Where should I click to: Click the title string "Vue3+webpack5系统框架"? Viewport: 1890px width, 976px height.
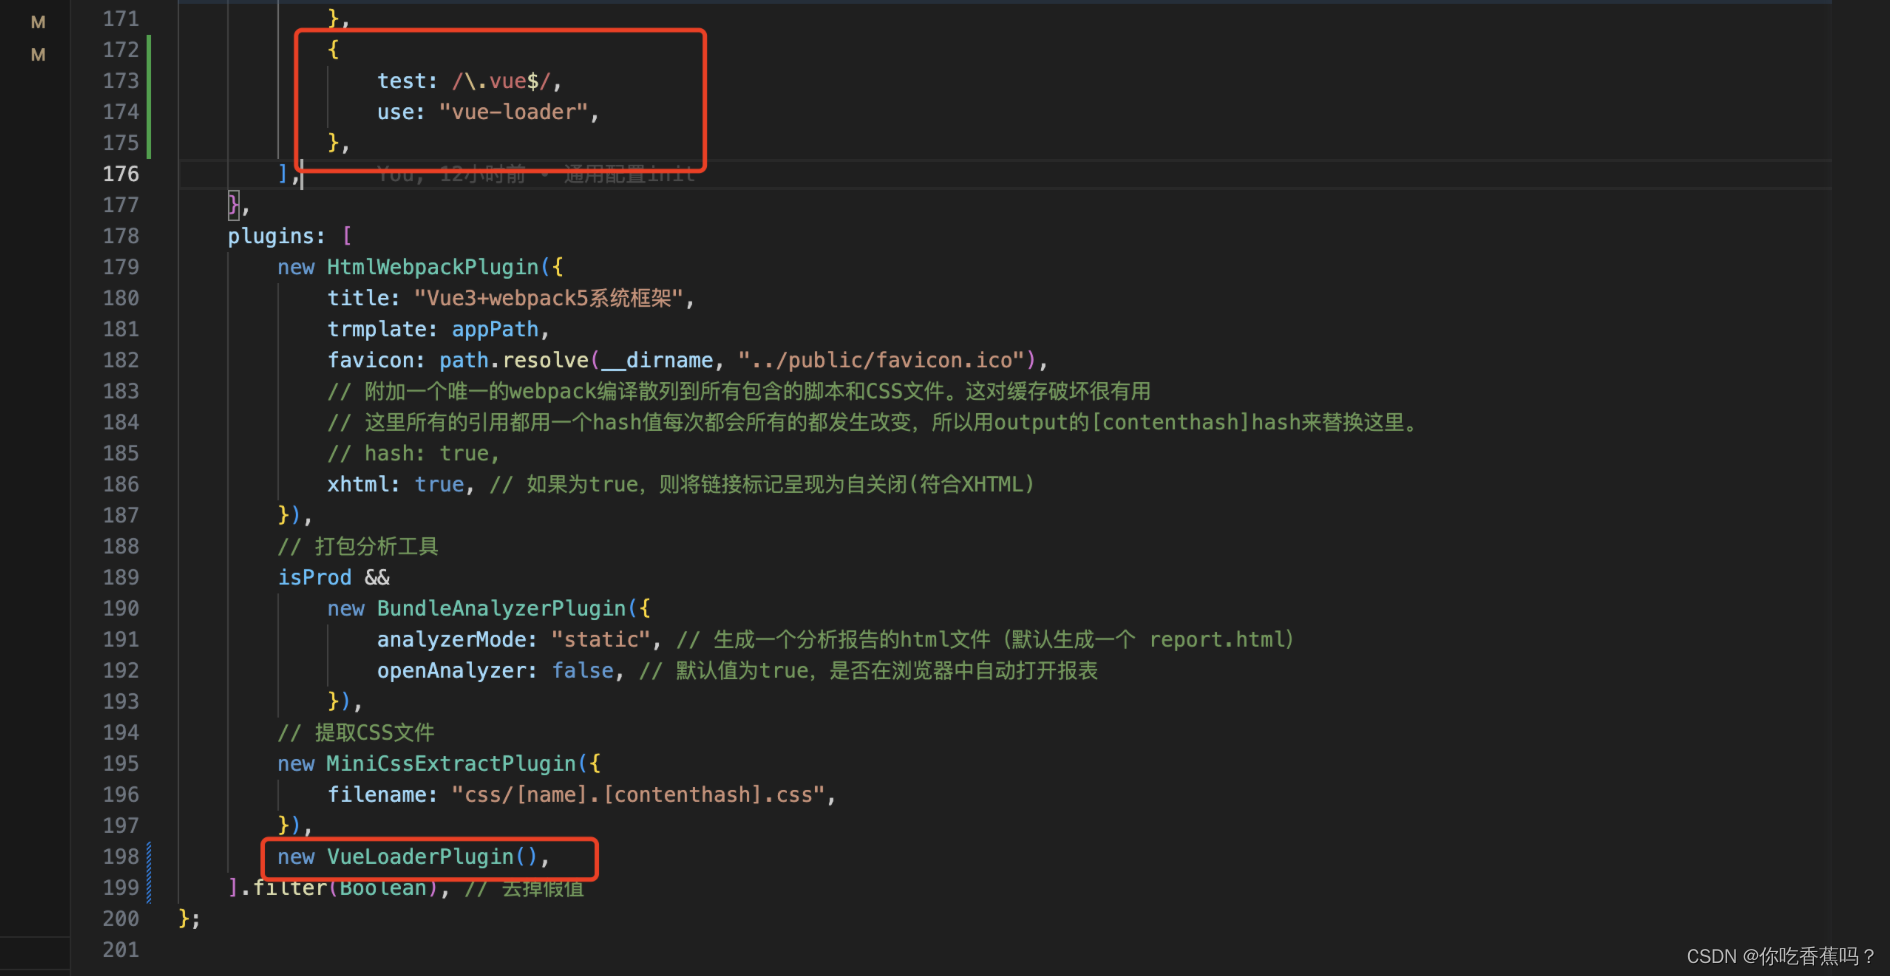click(x=548, y=298)
